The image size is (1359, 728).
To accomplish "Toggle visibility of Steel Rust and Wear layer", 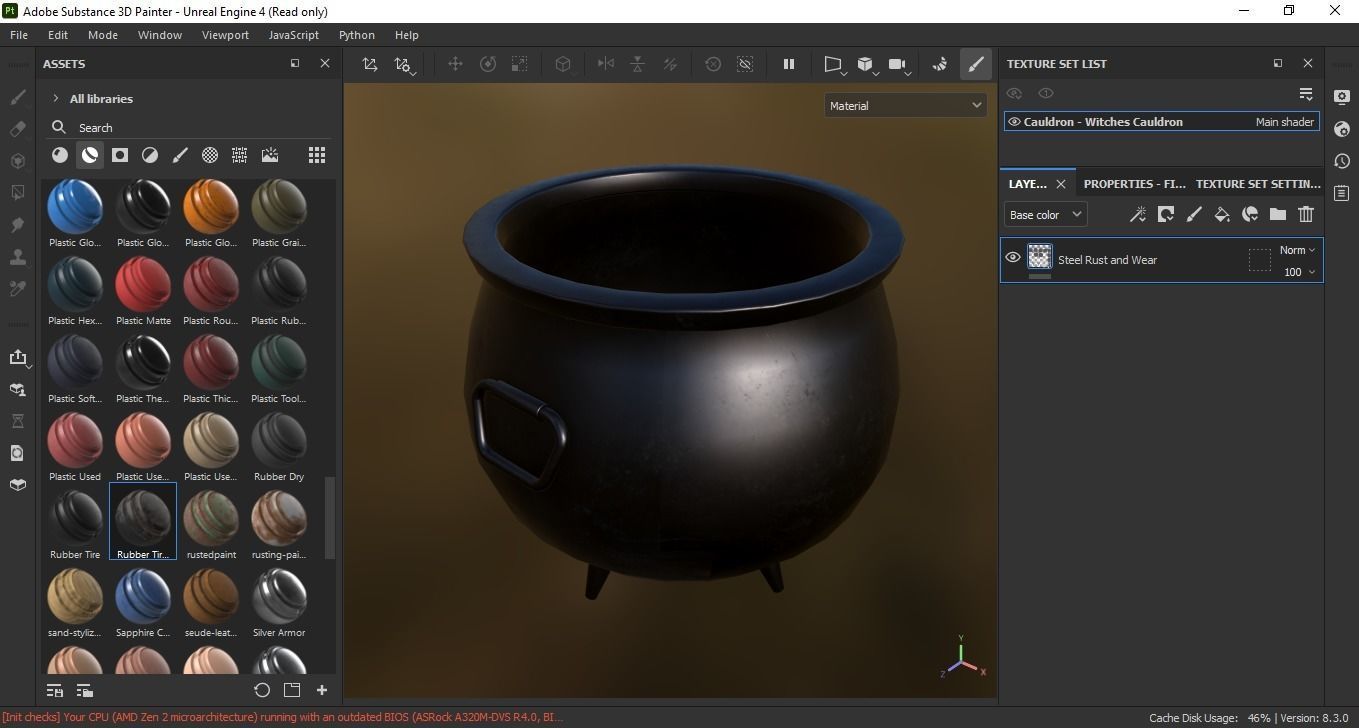I will pos(1013,258).
